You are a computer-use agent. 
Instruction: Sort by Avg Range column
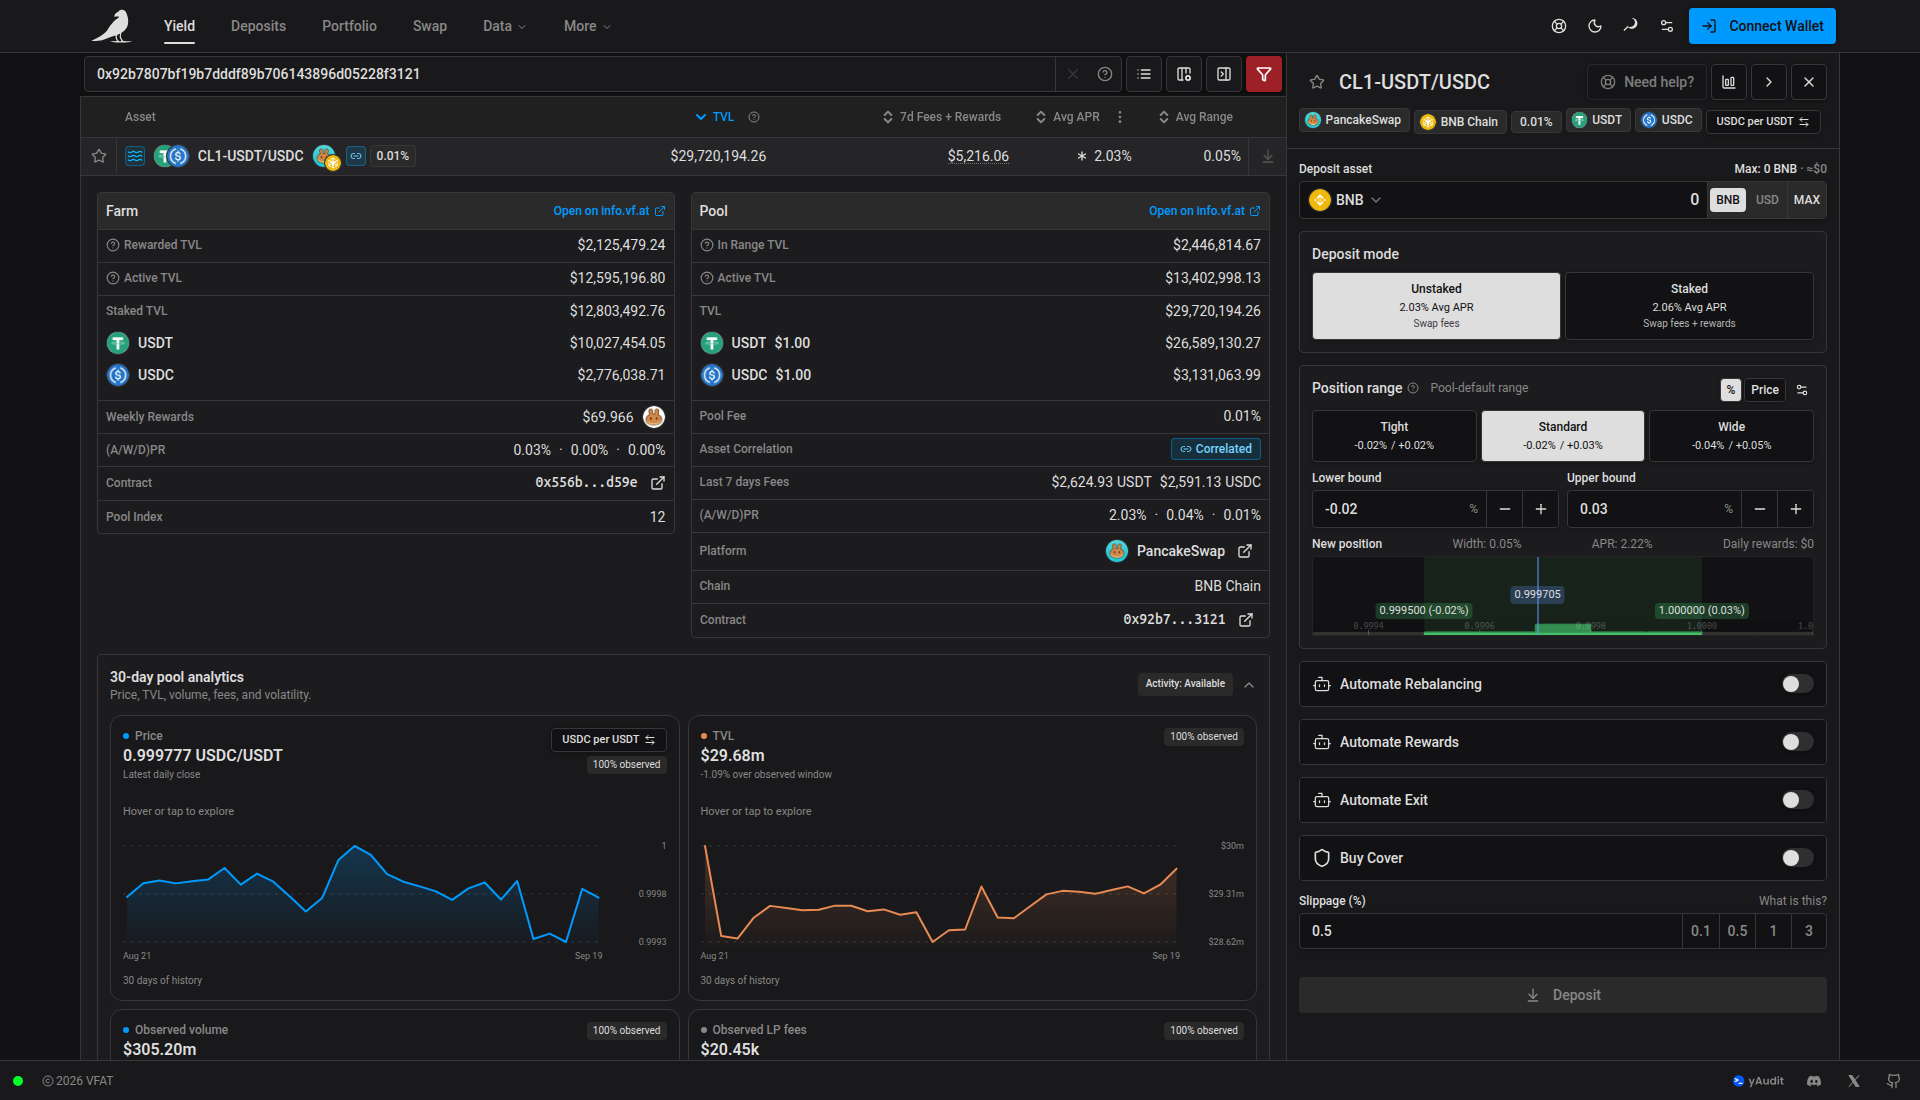pos(1195,117)
